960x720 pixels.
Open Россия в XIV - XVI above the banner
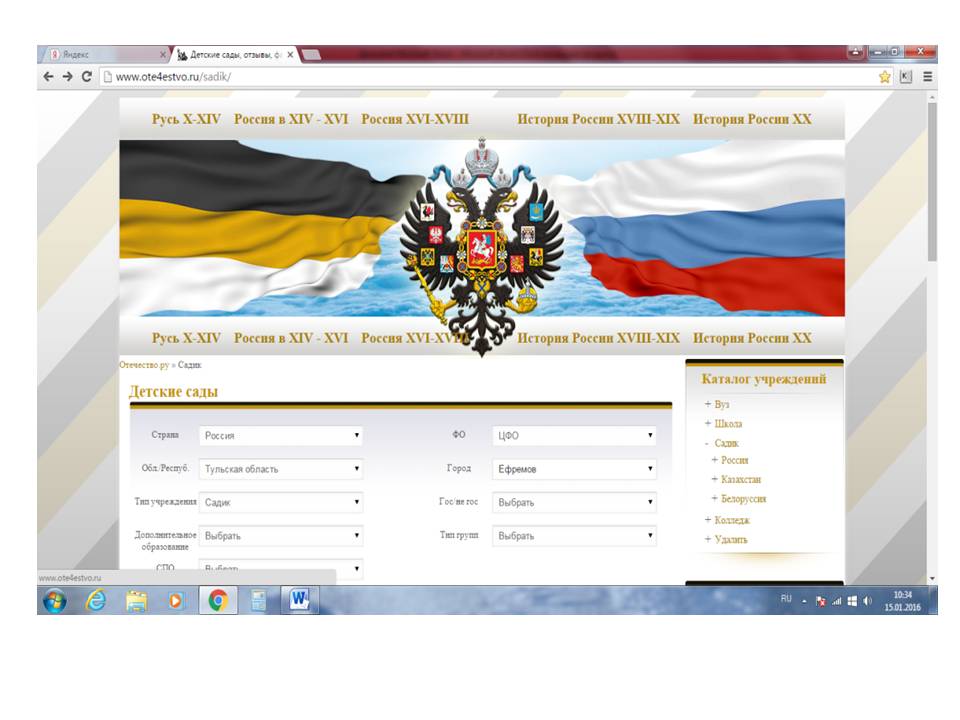[x=291, y=119]
